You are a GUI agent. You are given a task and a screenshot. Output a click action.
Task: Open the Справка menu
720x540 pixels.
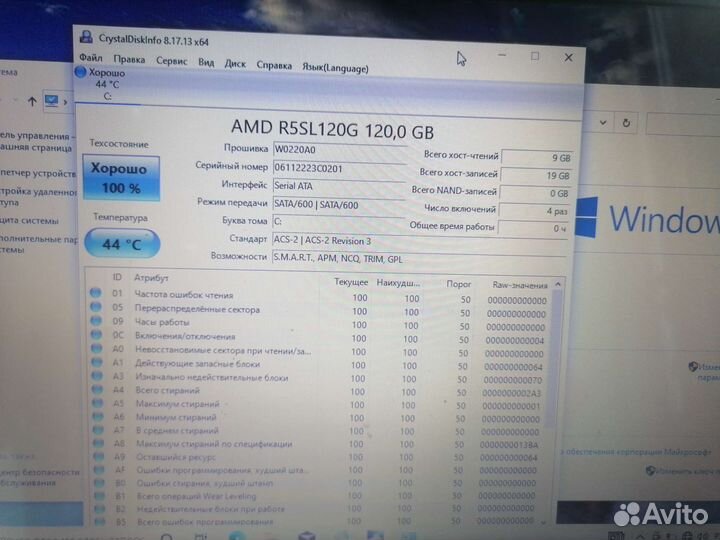click(x=274, y=66)
